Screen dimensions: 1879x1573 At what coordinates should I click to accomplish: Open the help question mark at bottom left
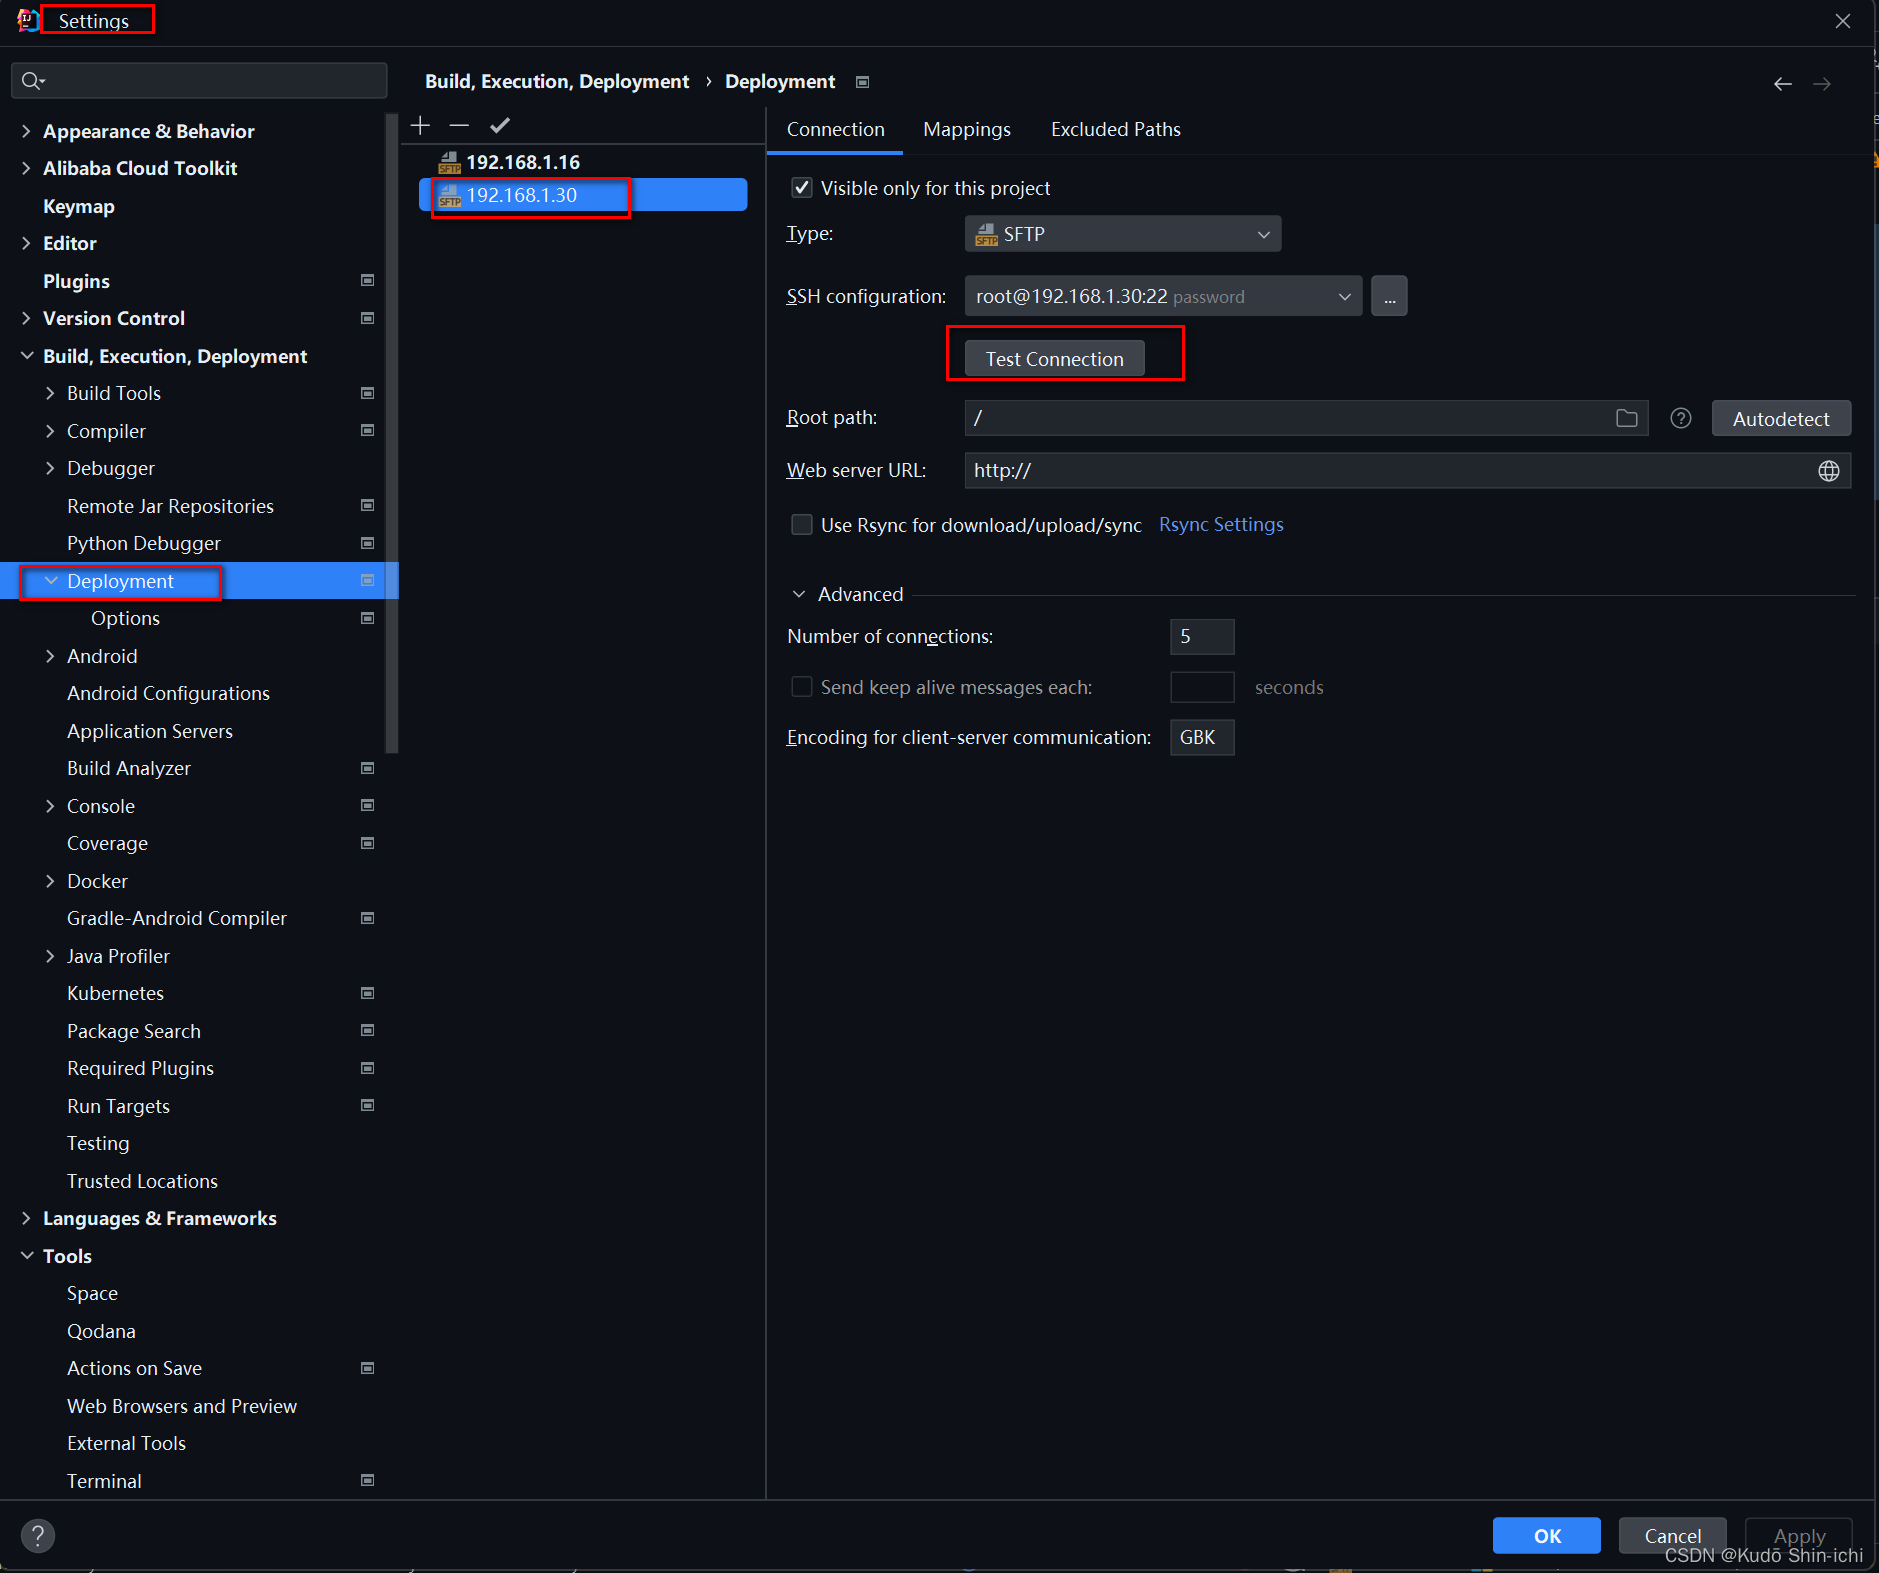(x=38, y=1535)
